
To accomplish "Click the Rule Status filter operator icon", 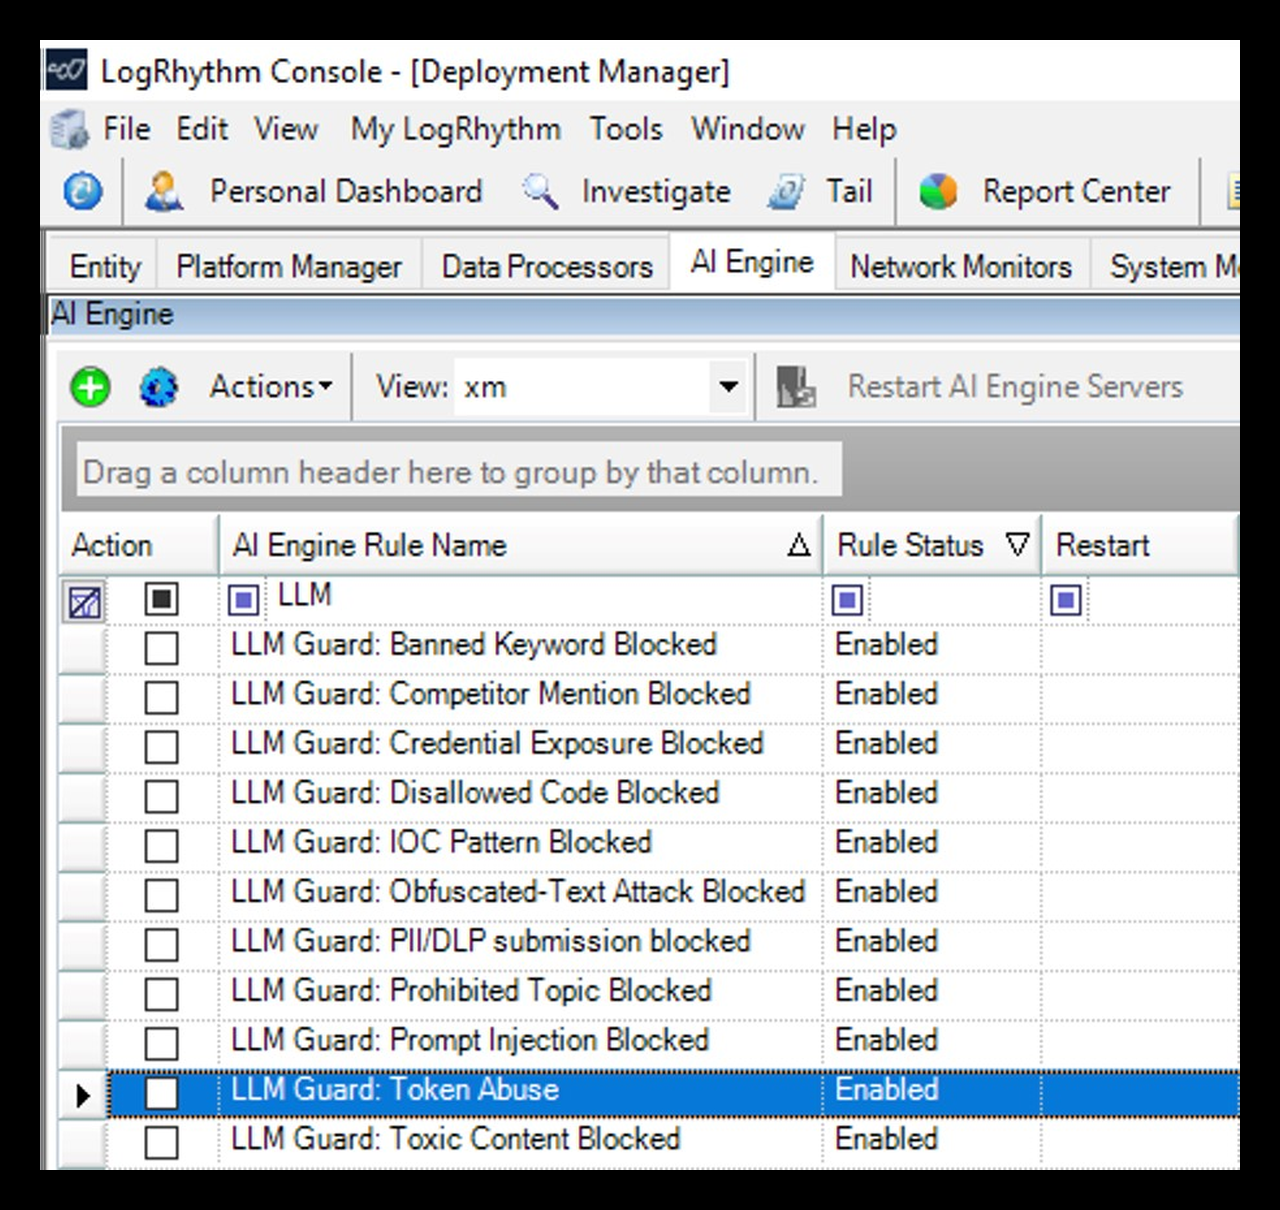I will pyautogui.click(x=847, y=600).
